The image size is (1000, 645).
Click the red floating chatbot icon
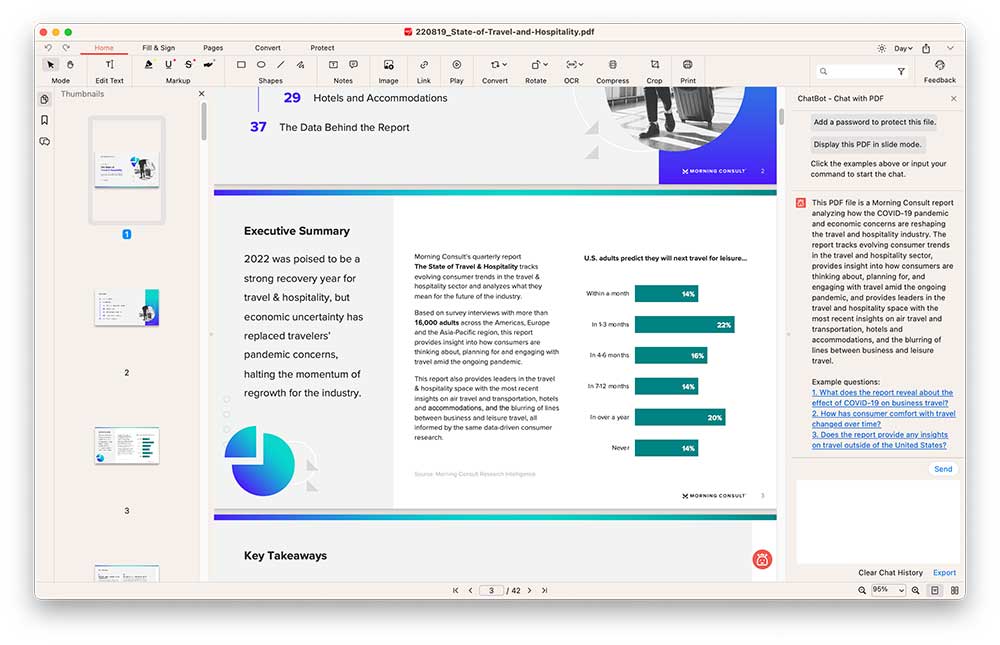[762, 560]
